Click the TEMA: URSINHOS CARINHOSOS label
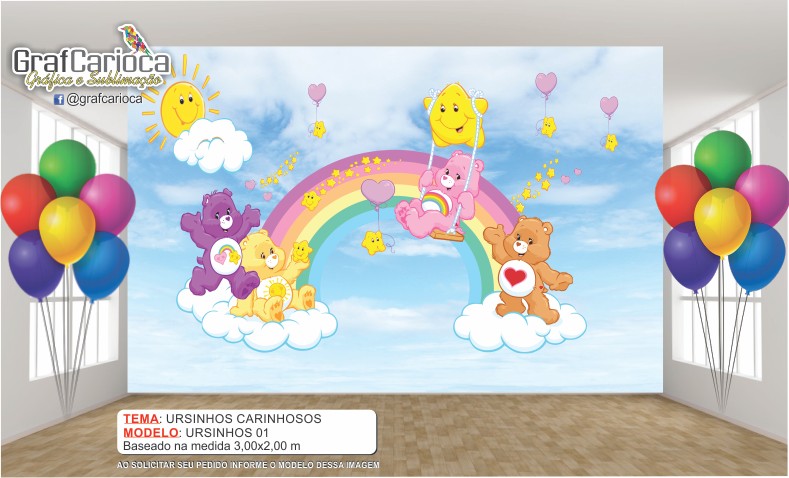 [x=210, y=418]
